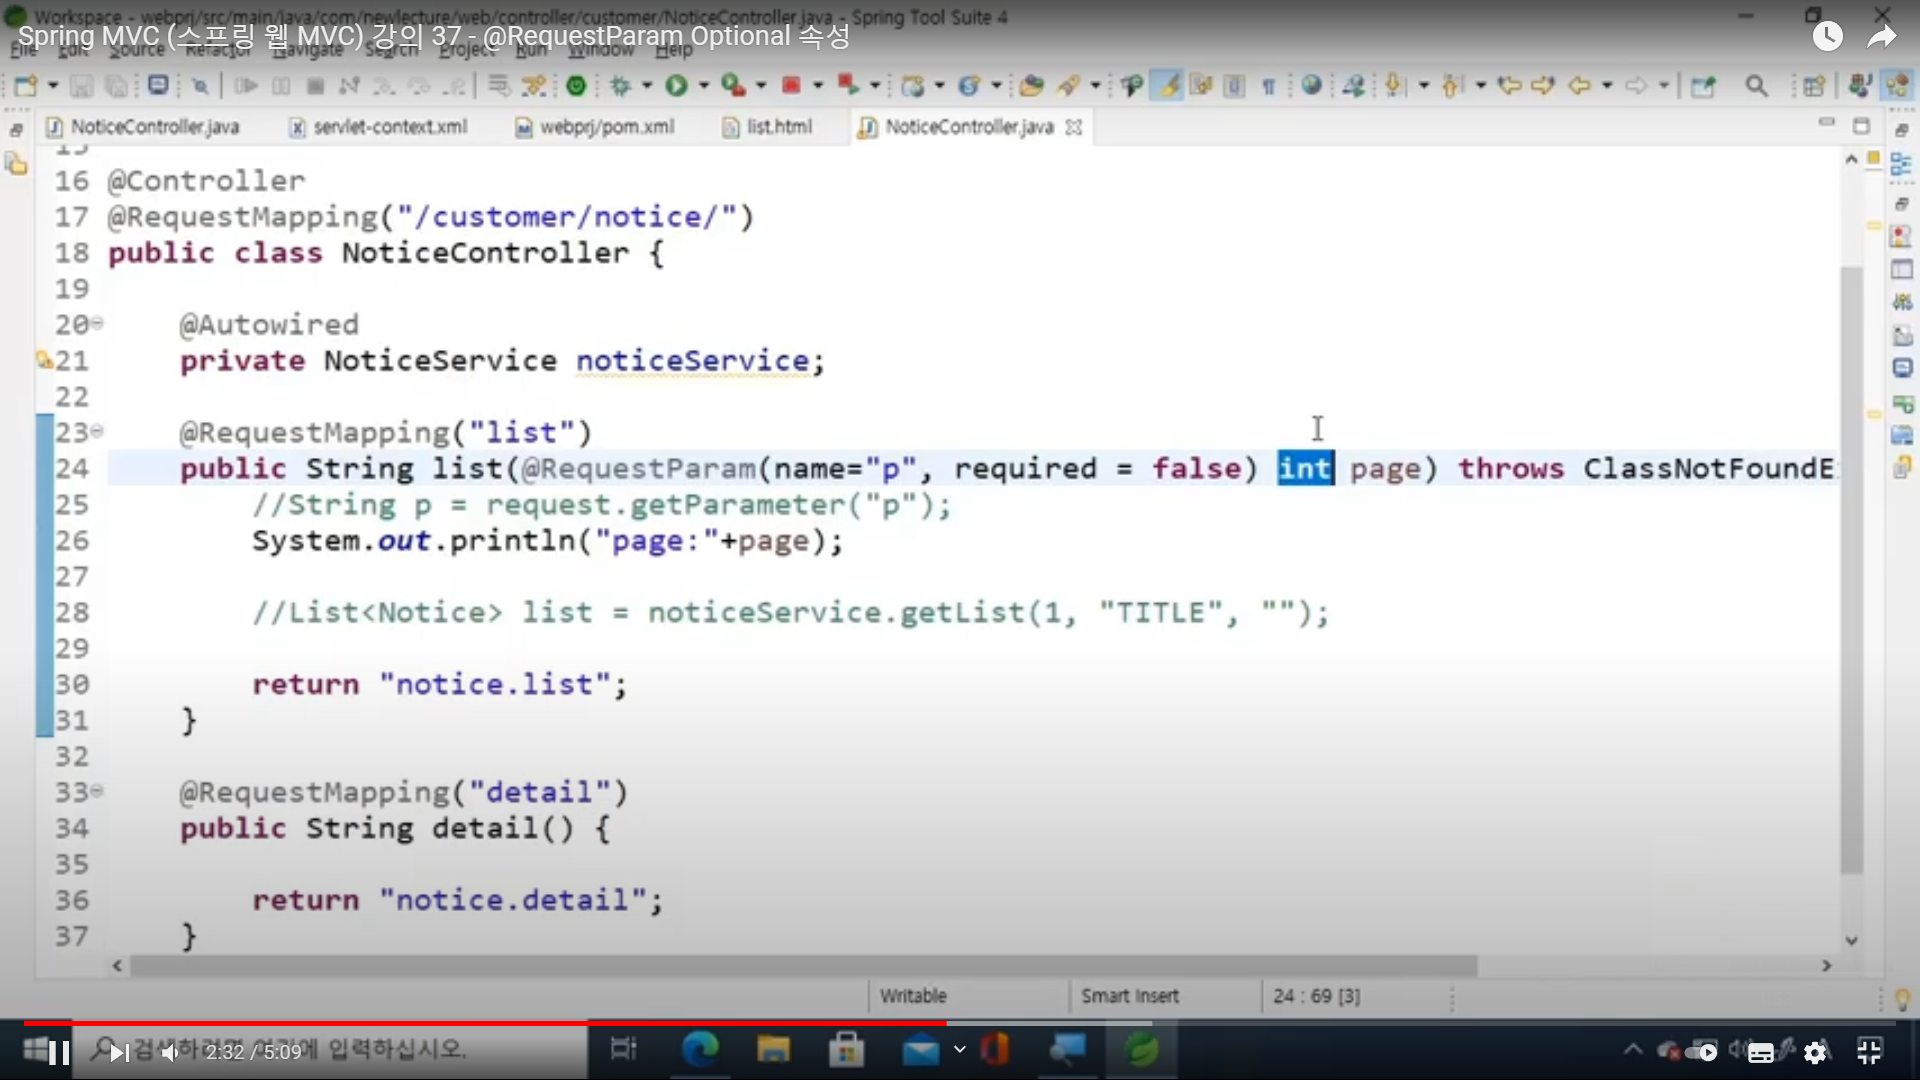The height and width of the screenshot is (1080, 1920).
Task: Toggle Show Whitespace Characters pilcrow icon
Action: pyautogui.click(x=1268, y=86)
